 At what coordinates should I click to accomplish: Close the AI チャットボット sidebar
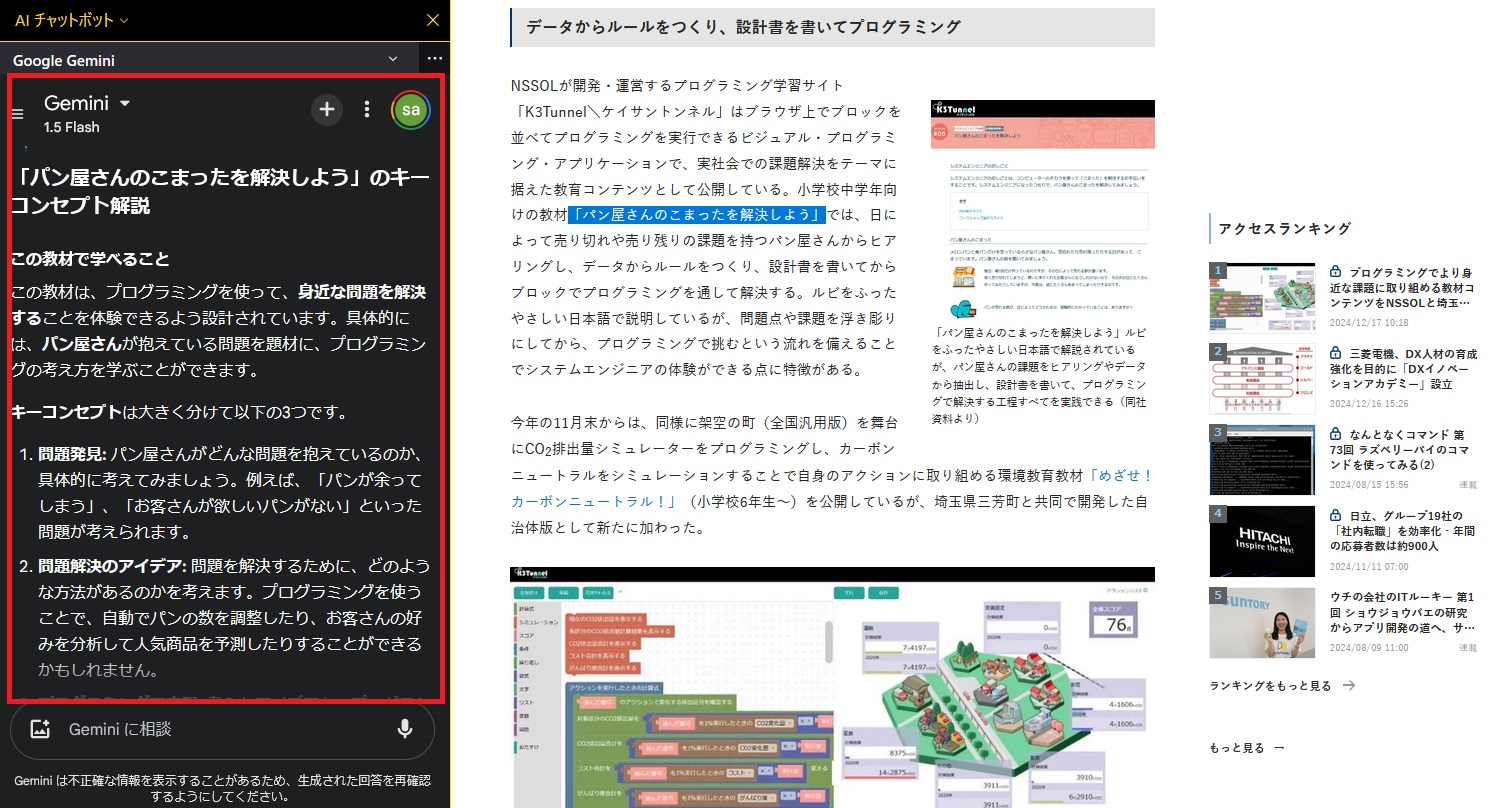(432, 20)
